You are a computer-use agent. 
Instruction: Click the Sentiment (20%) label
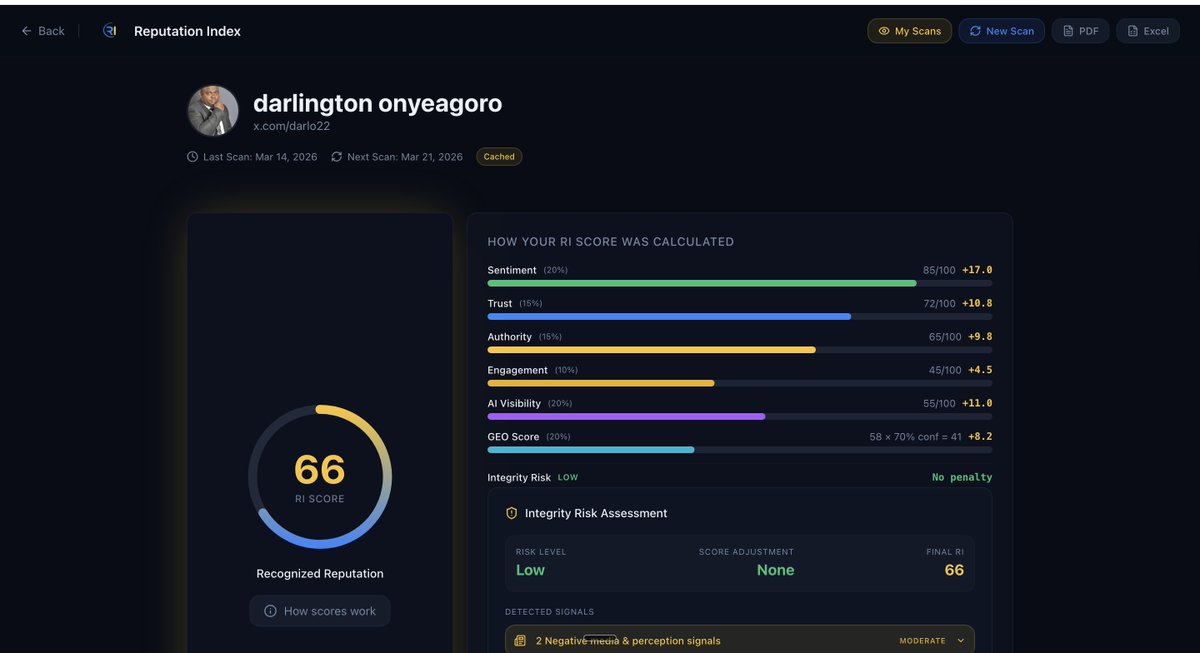[x=527, y=270]
